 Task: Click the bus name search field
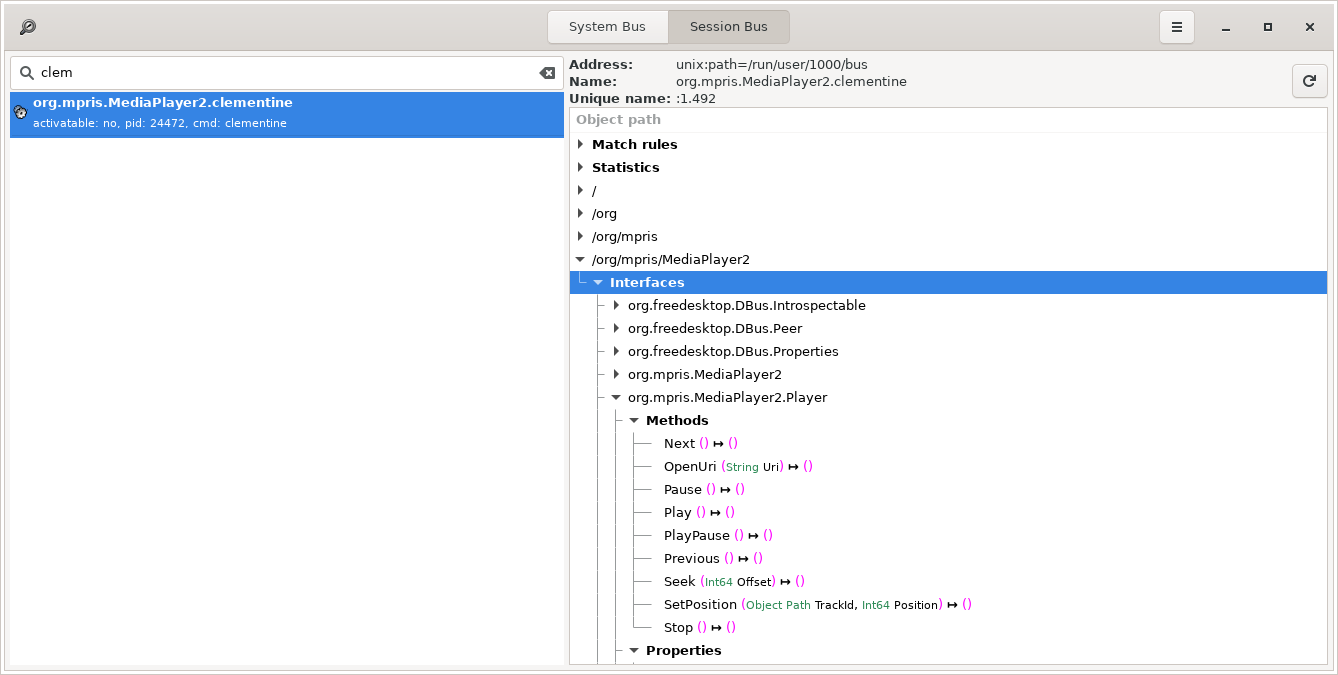pos(287,73)
